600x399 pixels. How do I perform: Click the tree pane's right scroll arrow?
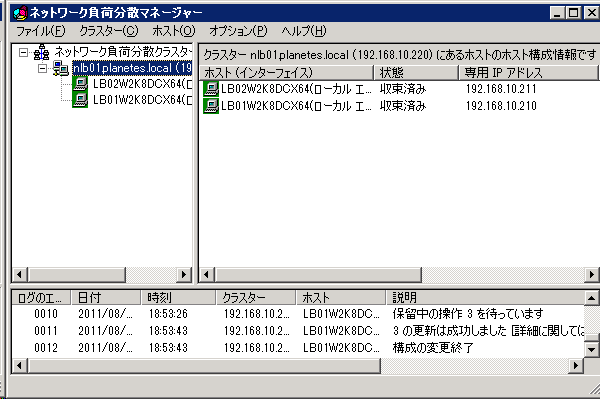(x=184, y=274)
